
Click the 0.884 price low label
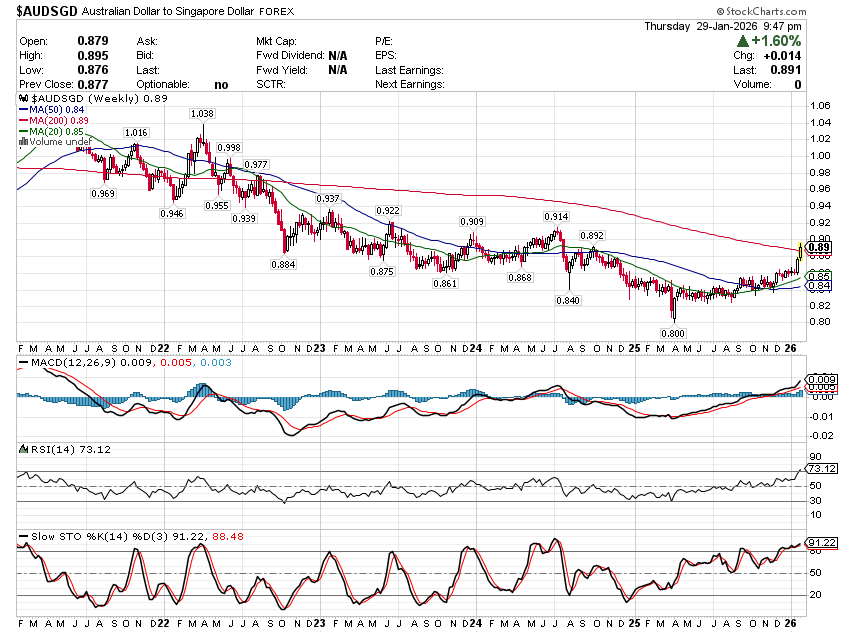(283, 265)
